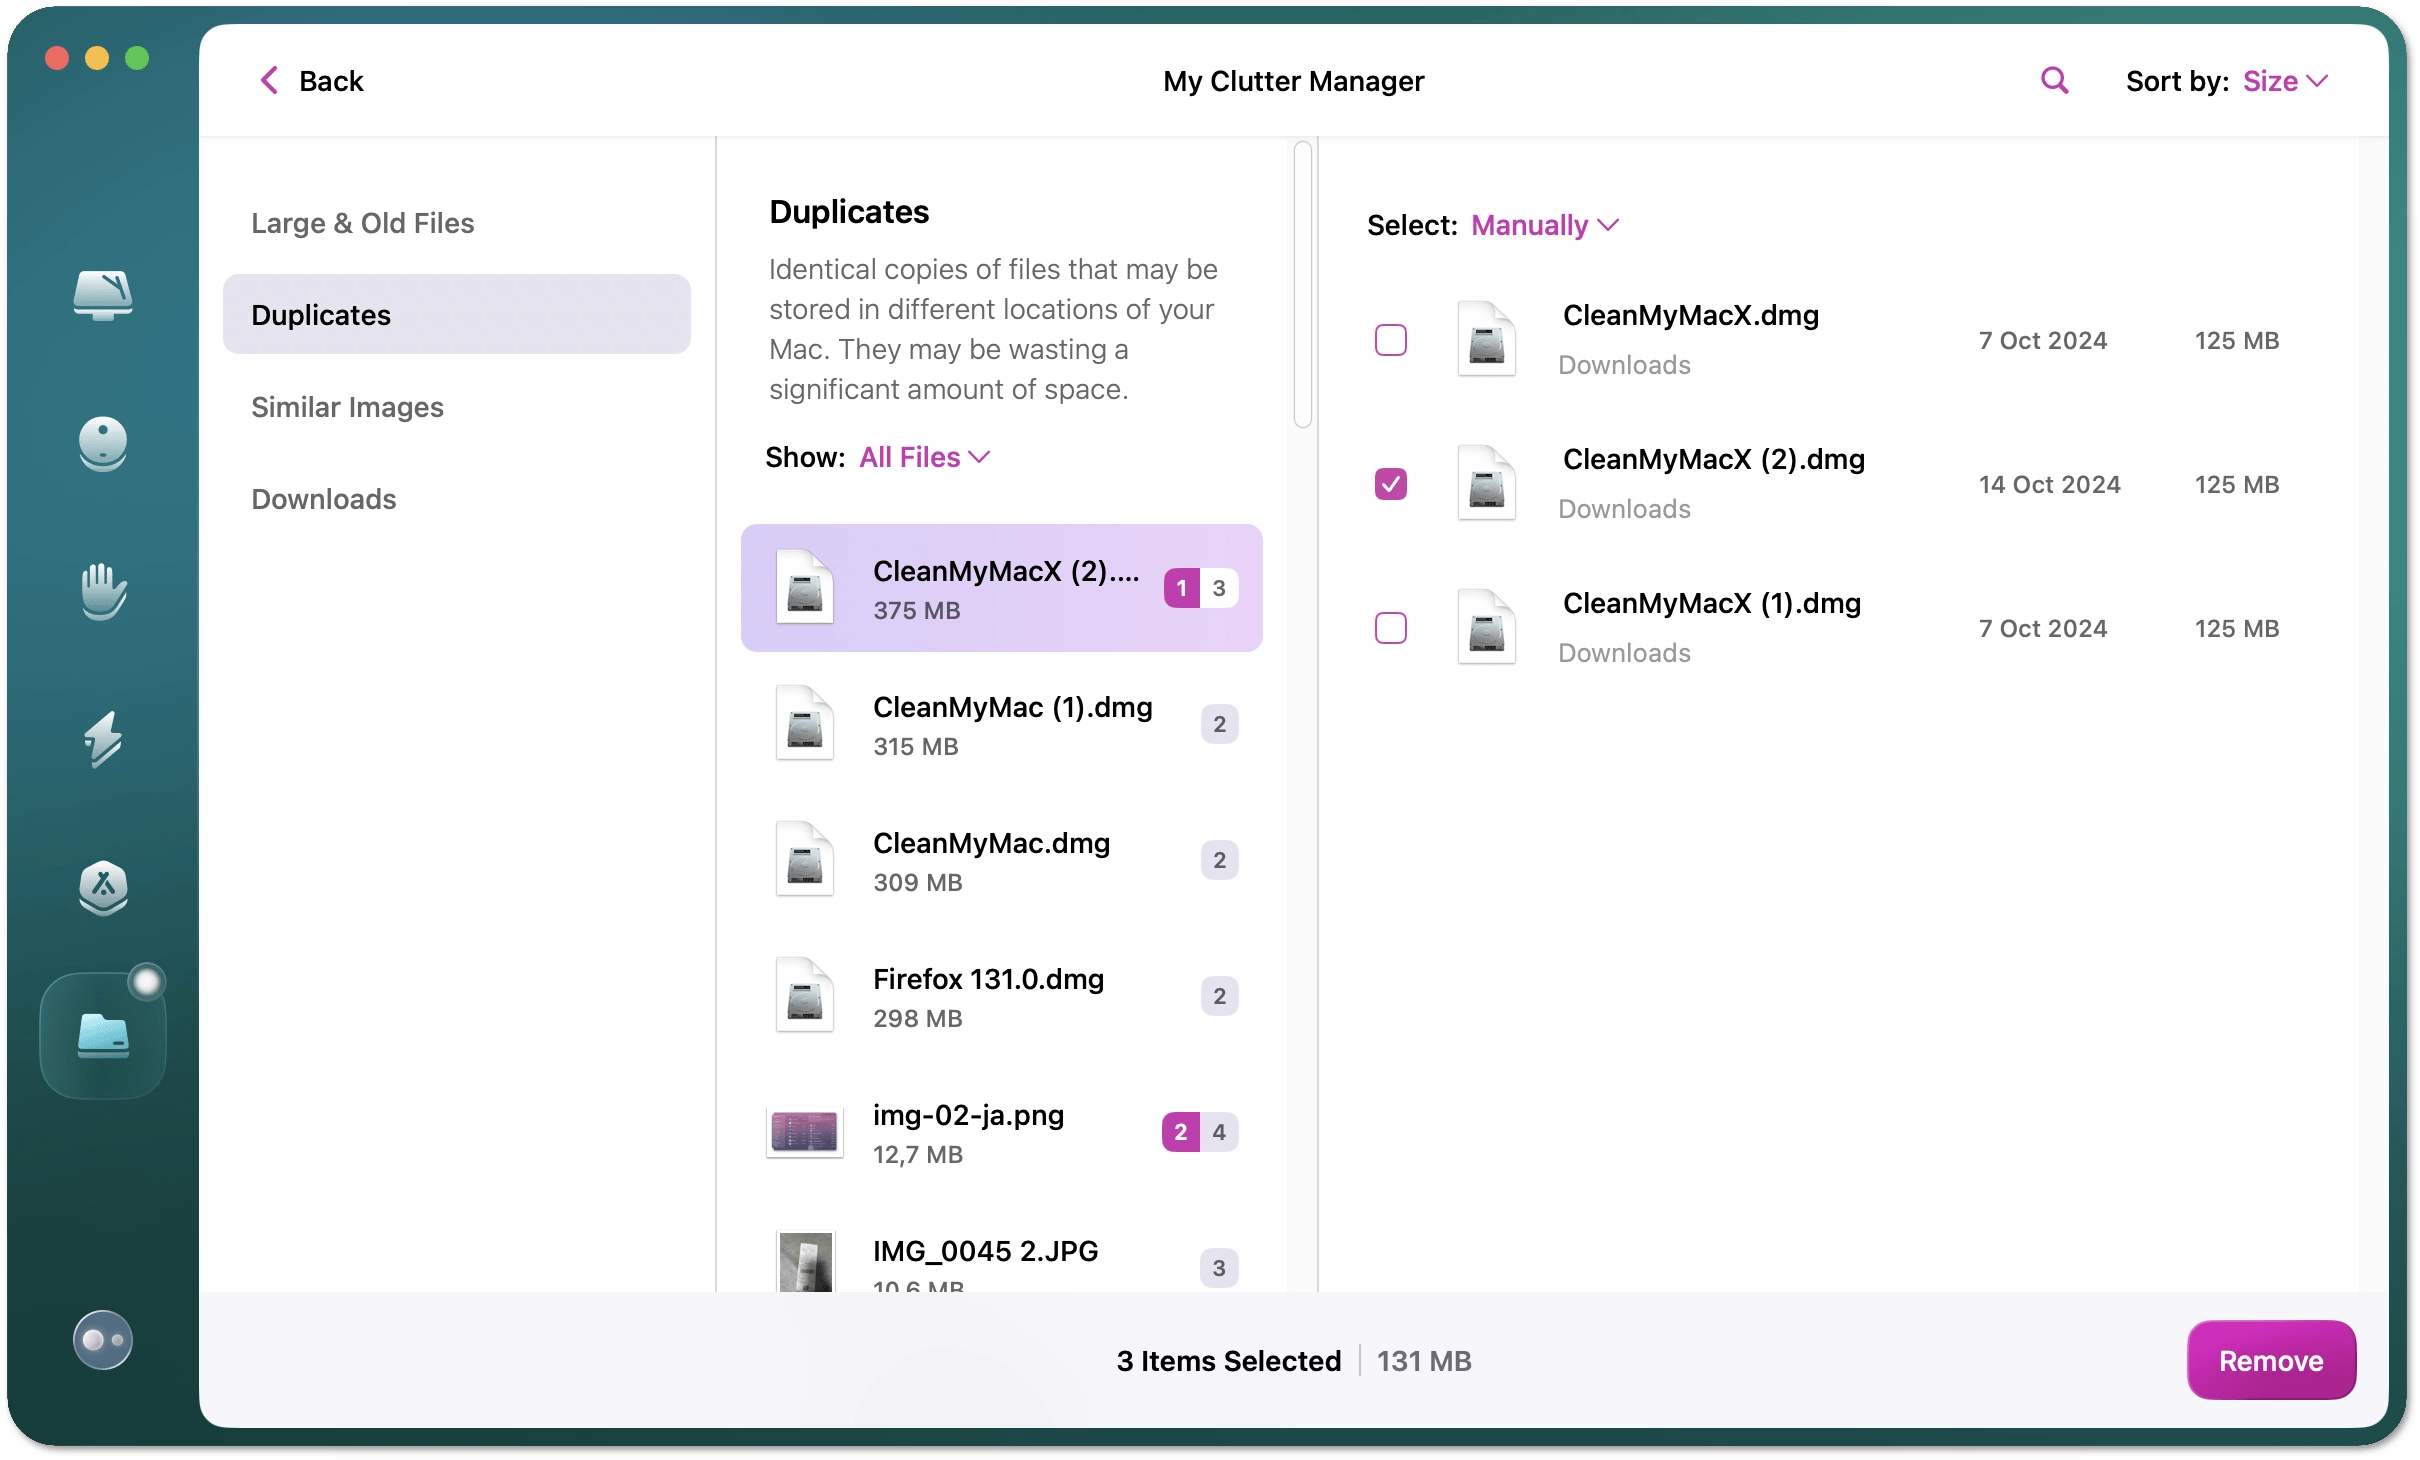Open the Sort by Size dropdown

[x=2286, y=81]
